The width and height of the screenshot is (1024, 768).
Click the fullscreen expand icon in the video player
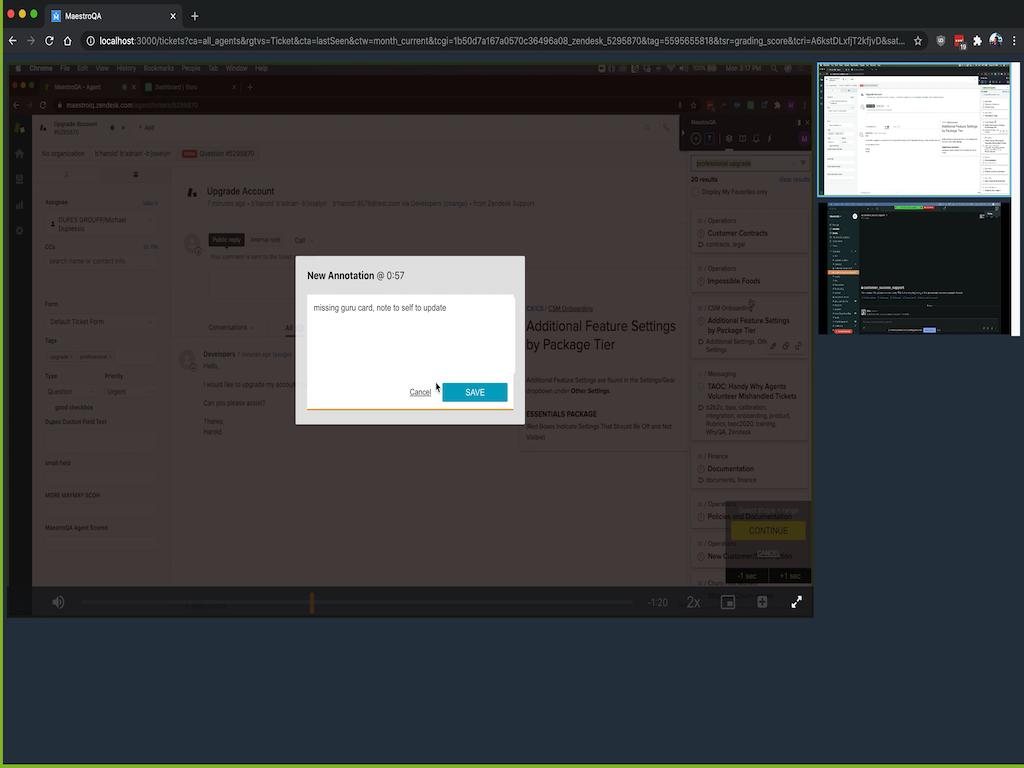coord(797,602)
